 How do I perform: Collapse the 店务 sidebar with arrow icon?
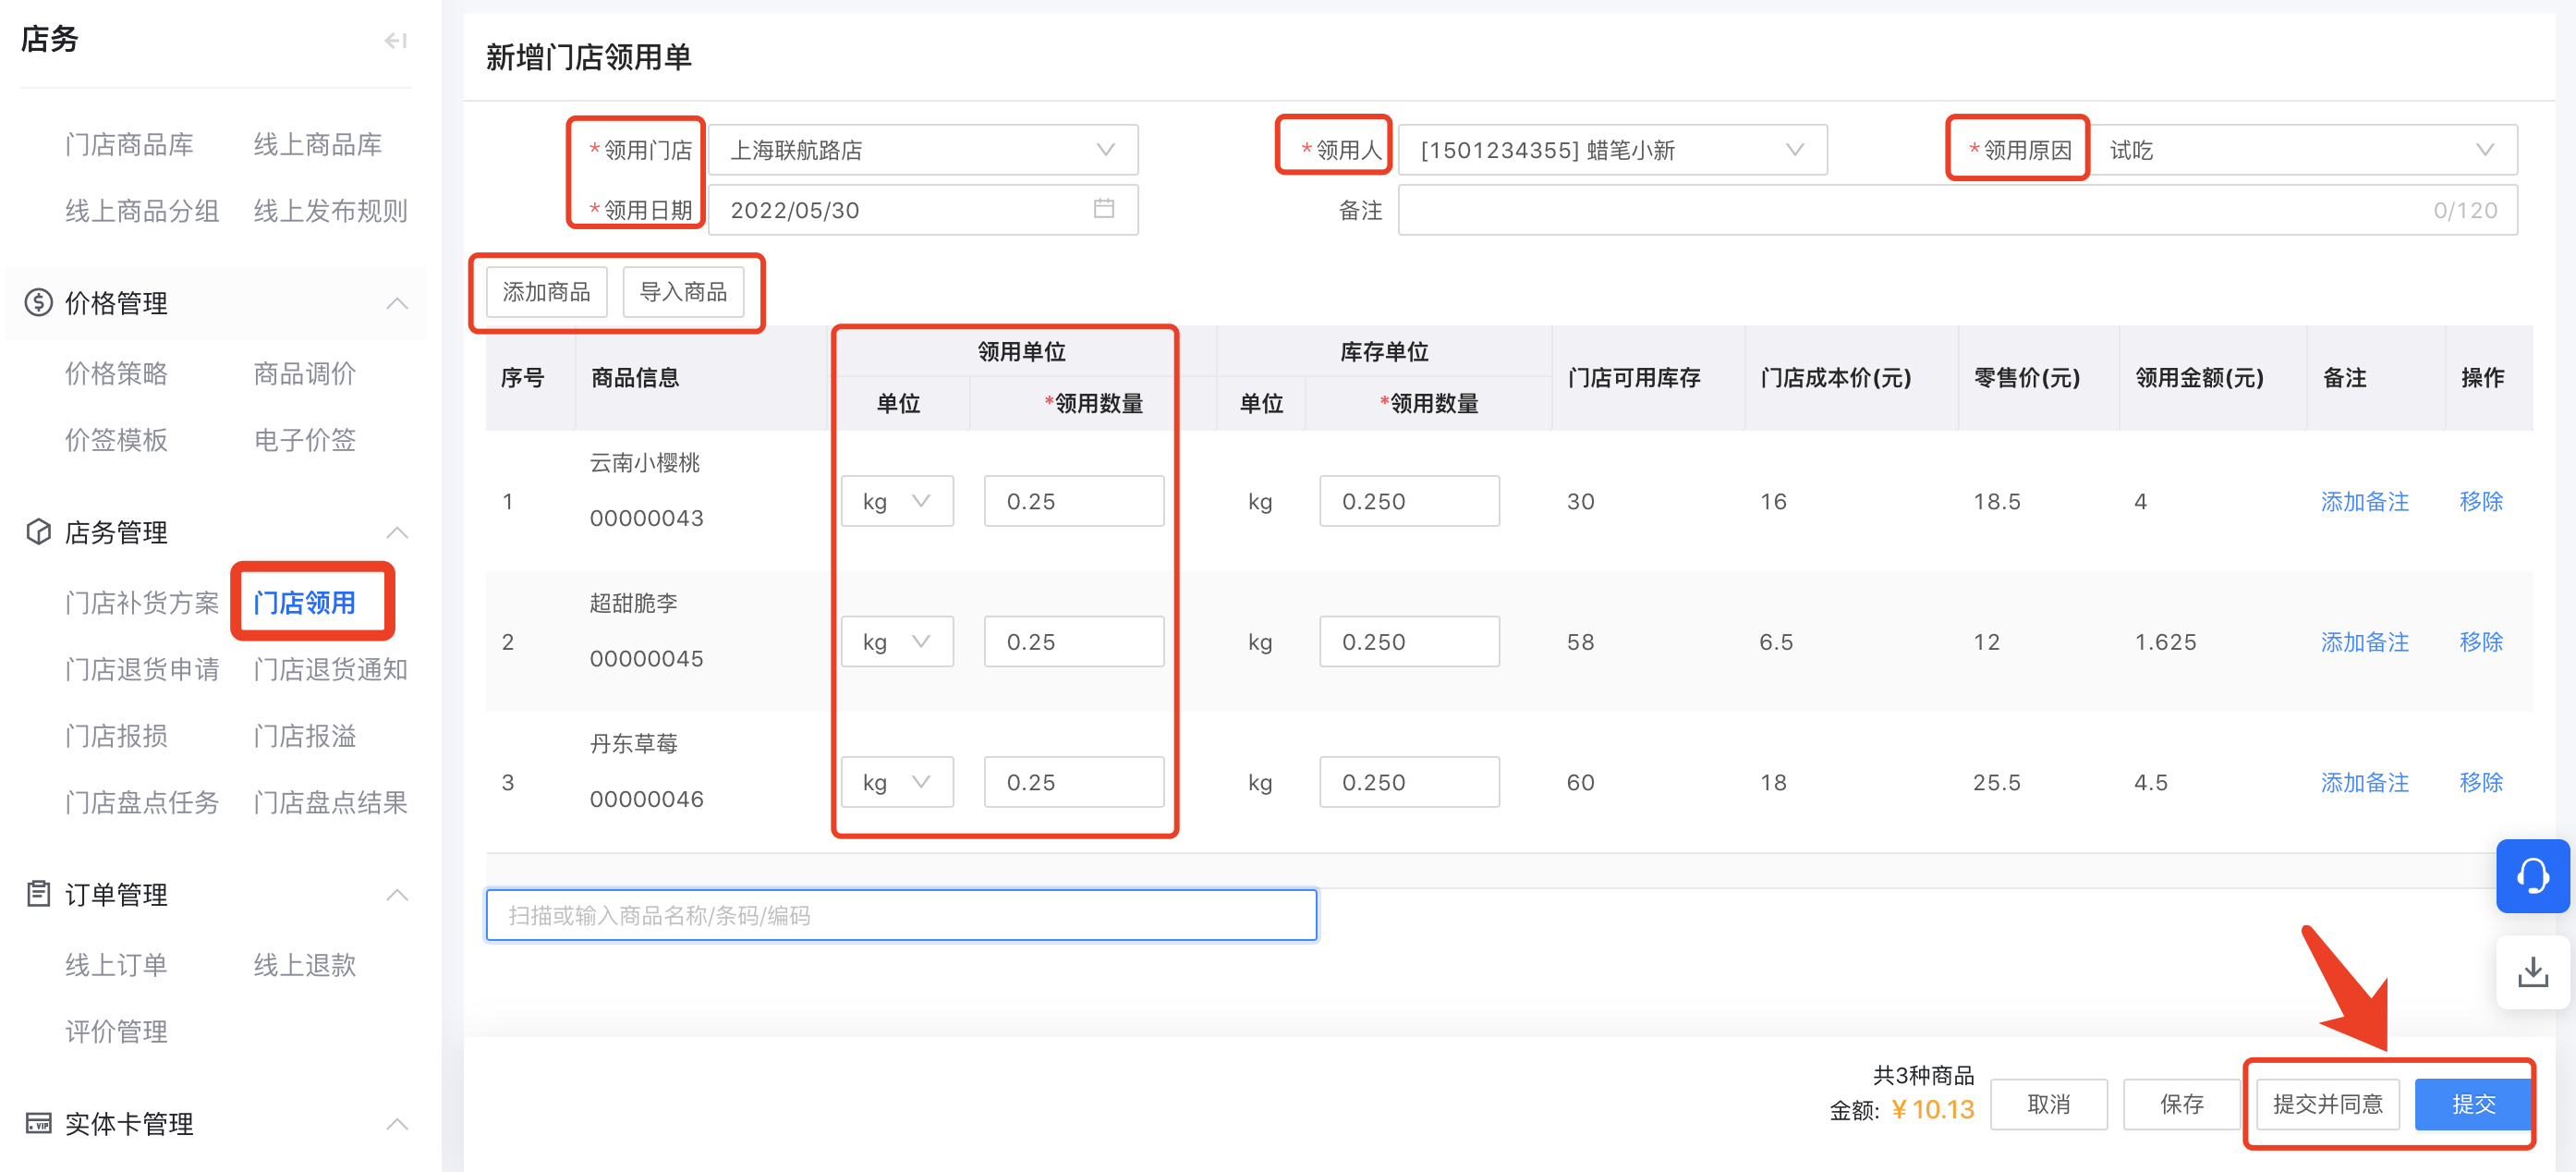click(396, 40)
